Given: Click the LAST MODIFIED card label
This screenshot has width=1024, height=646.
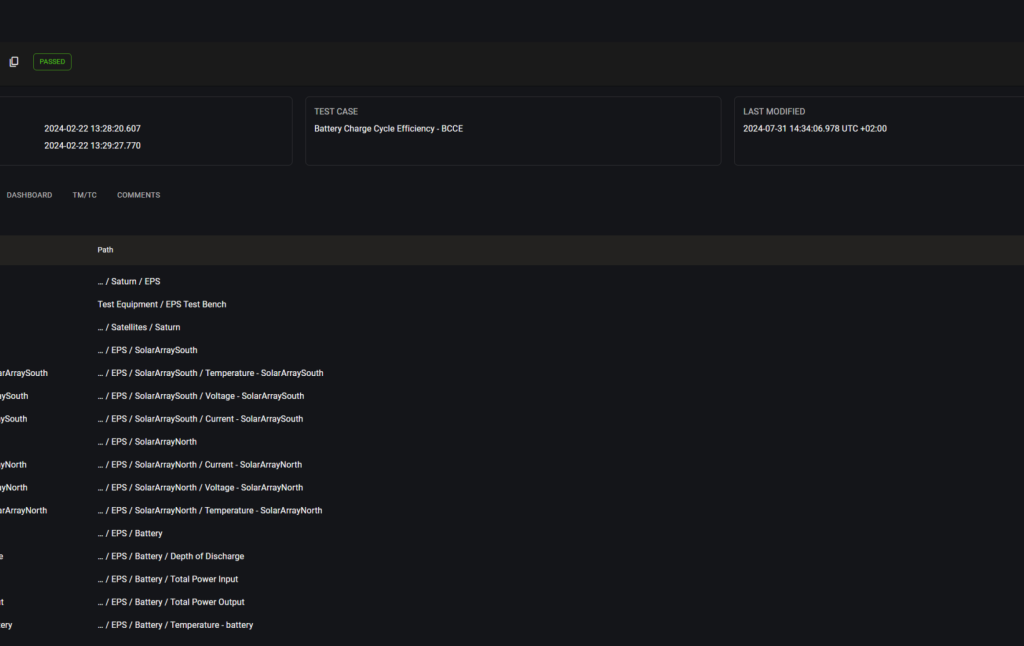Looking at the screenshot, I should 774,112.
